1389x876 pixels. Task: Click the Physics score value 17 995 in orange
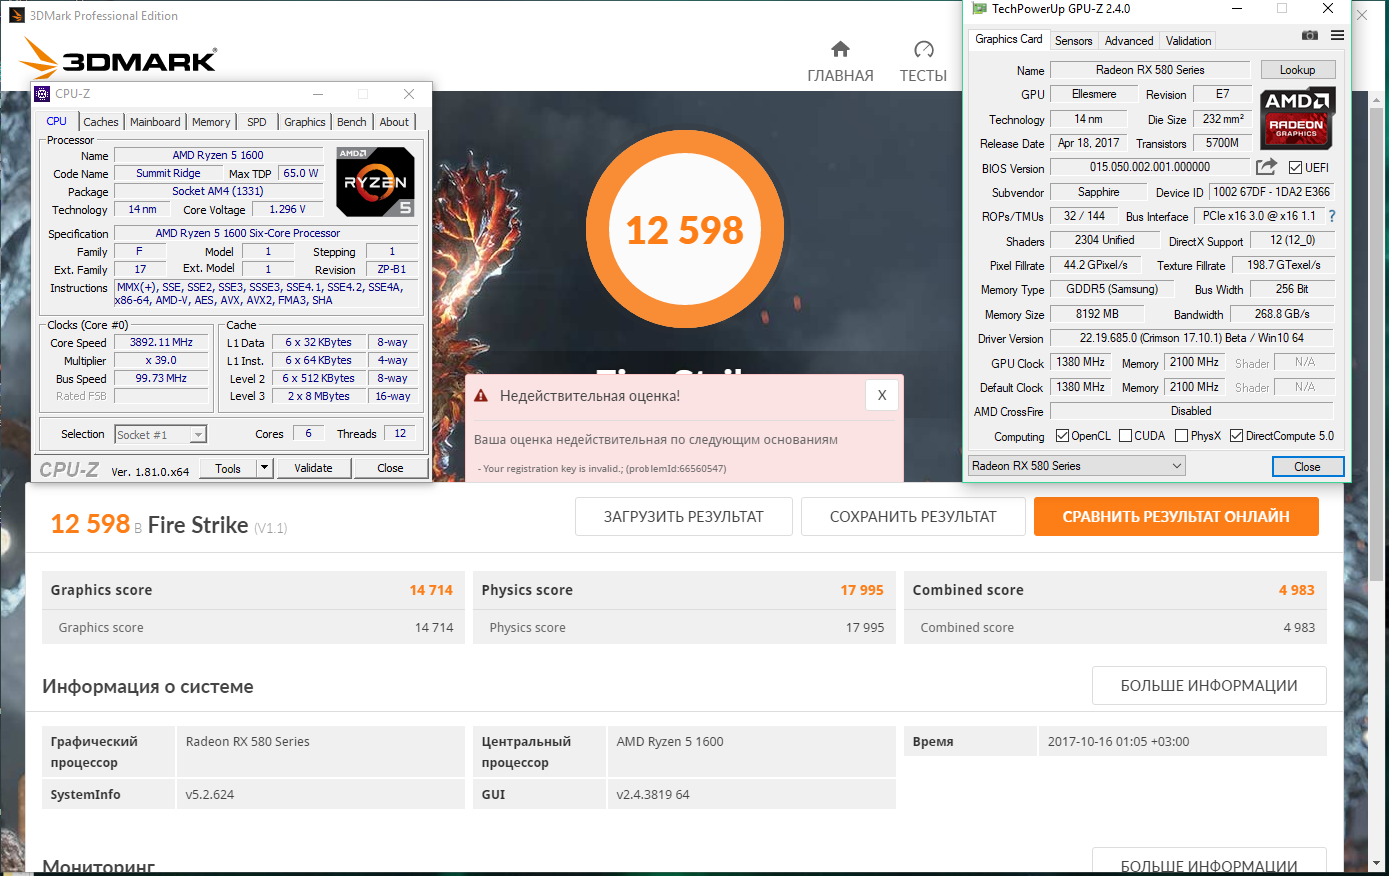[x=862, y=590]
